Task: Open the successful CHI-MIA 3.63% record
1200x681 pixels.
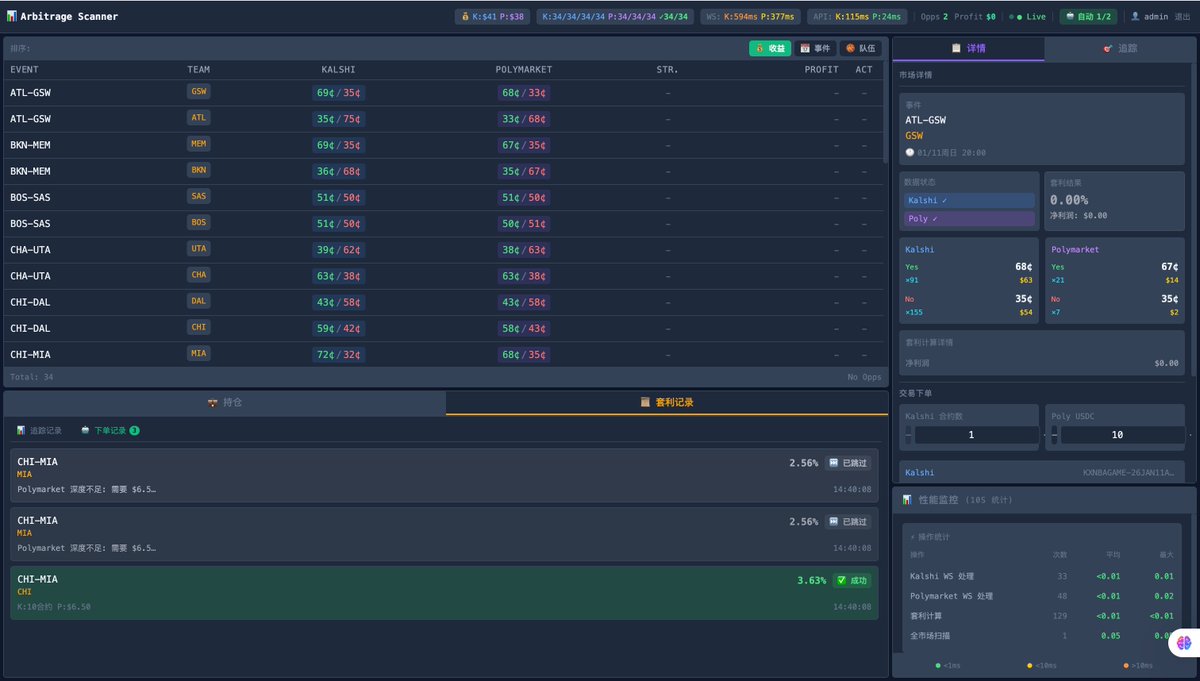Action: [444, 593]
